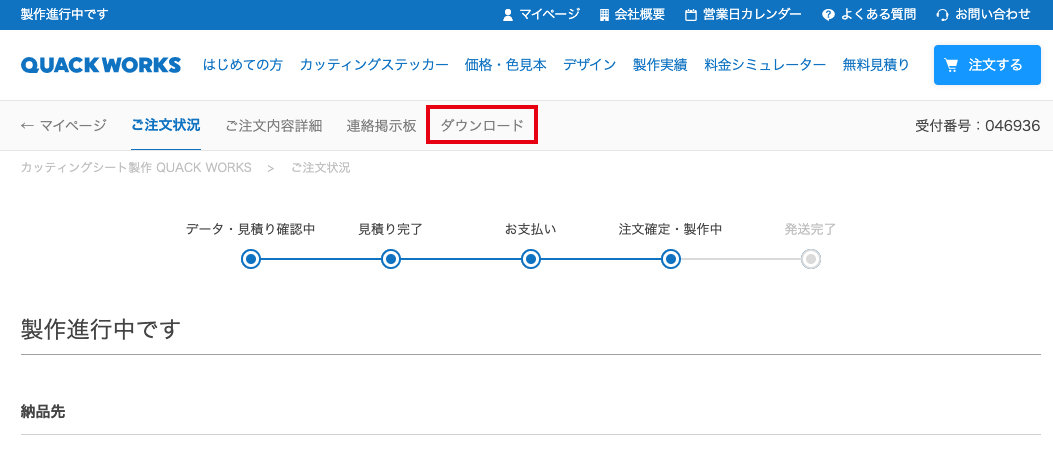The width and height of the screenshot is (1053, 464).
Task: Click the person icon beside マイページ
Action: coord(508,15)
